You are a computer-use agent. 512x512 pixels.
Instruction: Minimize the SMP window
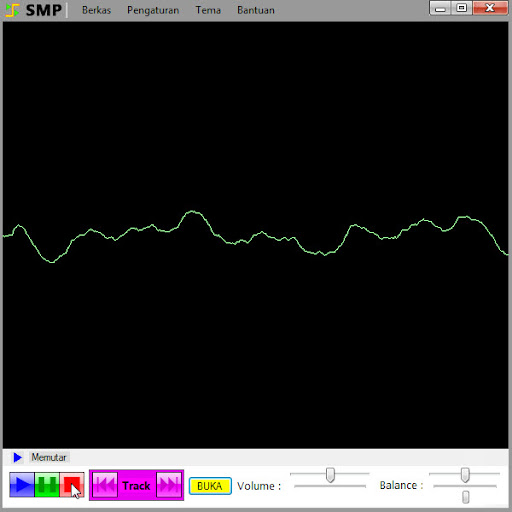[440, 8]
